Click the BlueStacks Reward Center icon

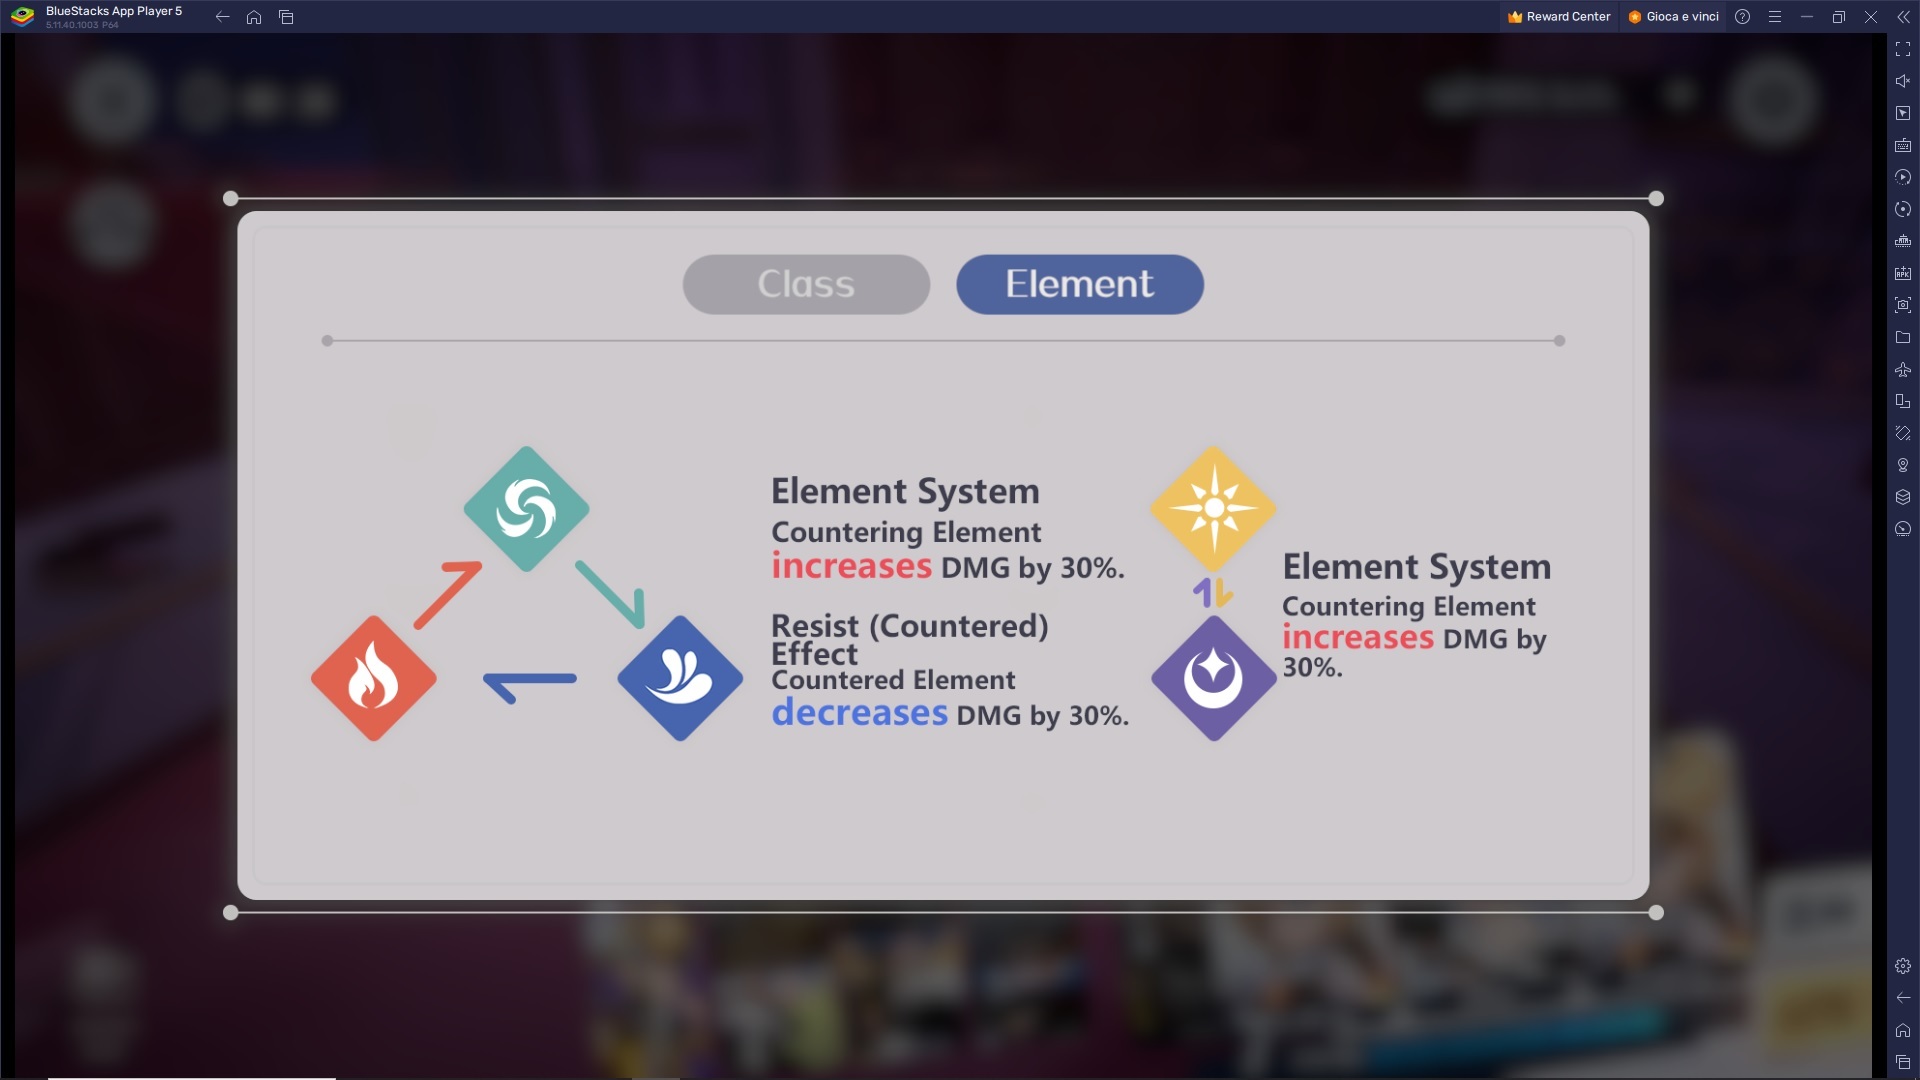[1516, 16]
